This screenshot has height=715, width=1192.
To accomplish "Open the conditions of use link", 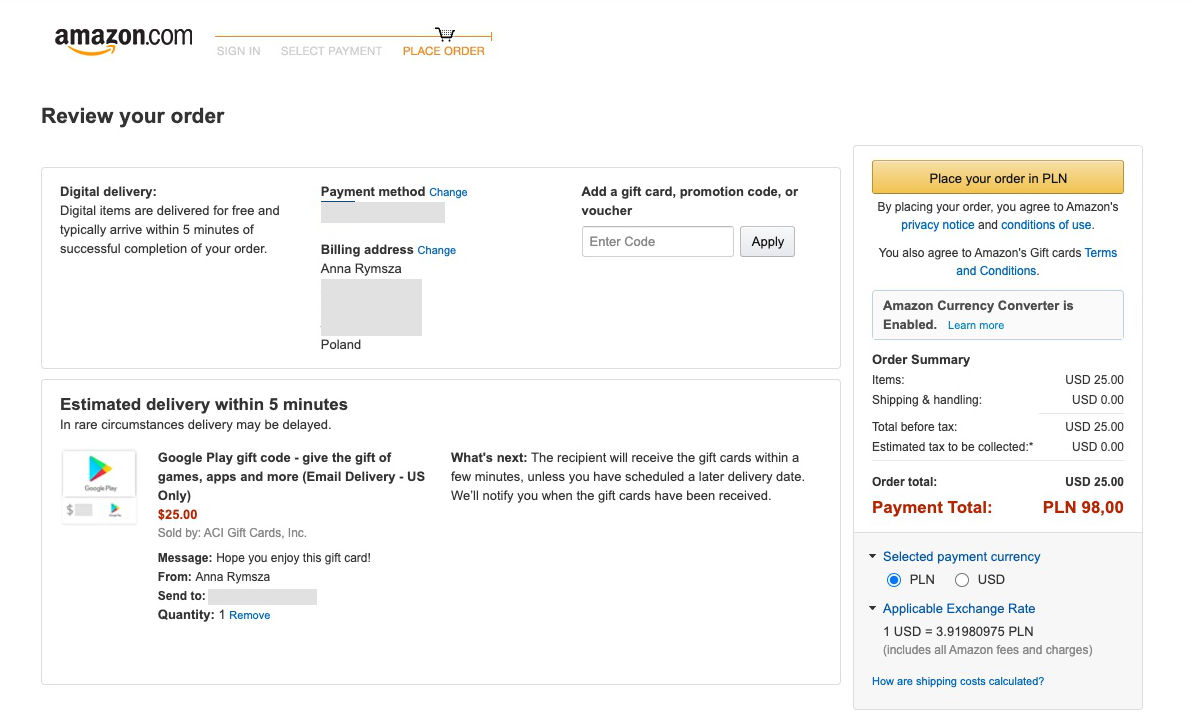I will tap(1046, 225).
